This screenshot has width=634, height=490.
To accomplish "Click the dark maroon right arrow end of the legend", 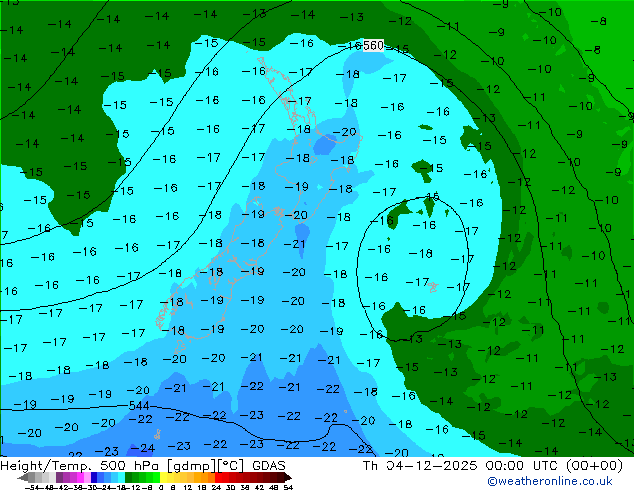I will [288, 477].
